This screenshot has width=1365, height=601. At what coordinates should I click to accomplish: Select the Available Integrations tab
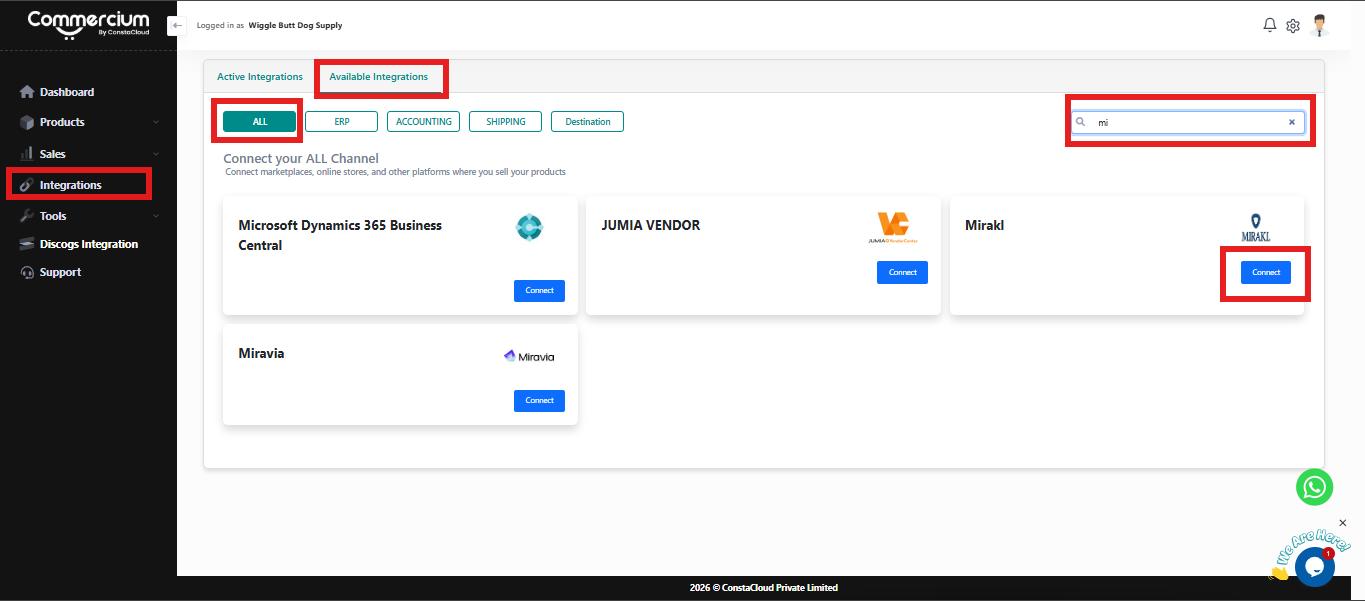pyautogui.click(x=379, y=77)
